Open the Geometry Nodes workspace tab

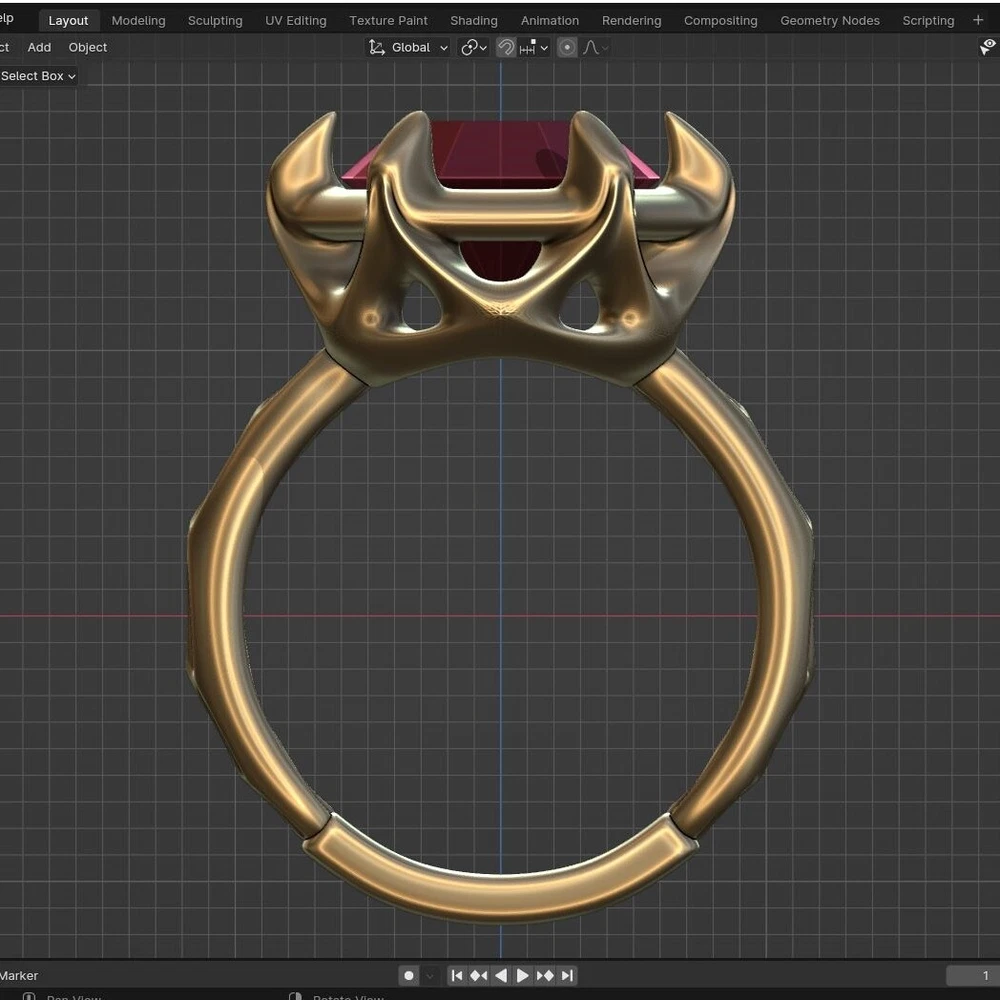pos(830,20)
